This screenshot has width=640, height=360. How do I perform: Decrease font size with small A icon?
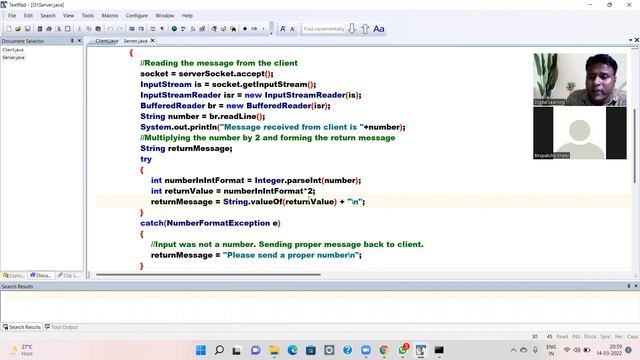[x=292, y=29]
